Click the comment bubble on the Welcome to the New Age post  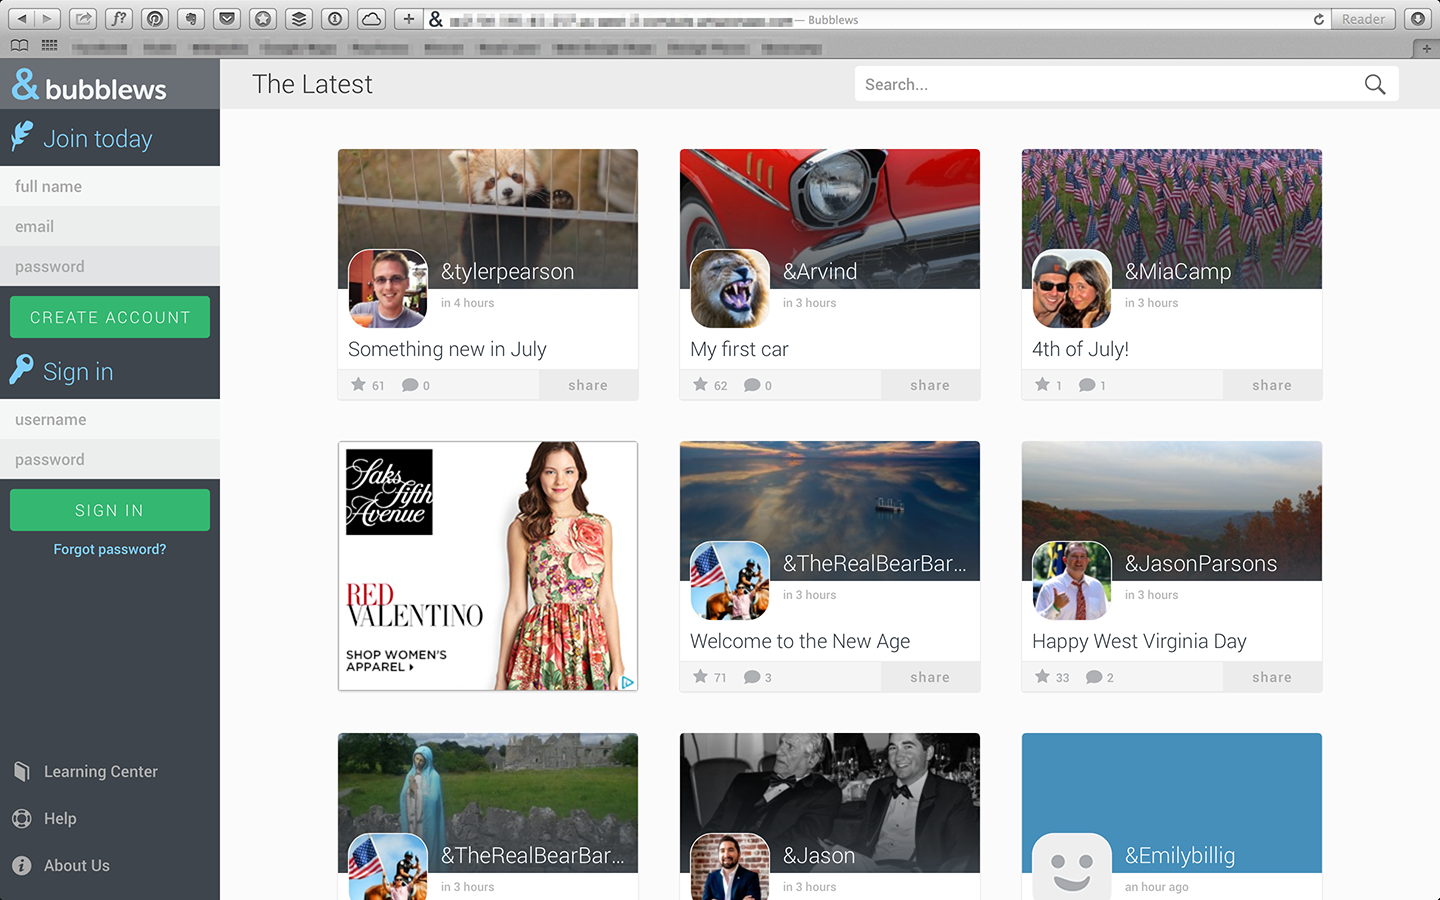click(752, 677)
